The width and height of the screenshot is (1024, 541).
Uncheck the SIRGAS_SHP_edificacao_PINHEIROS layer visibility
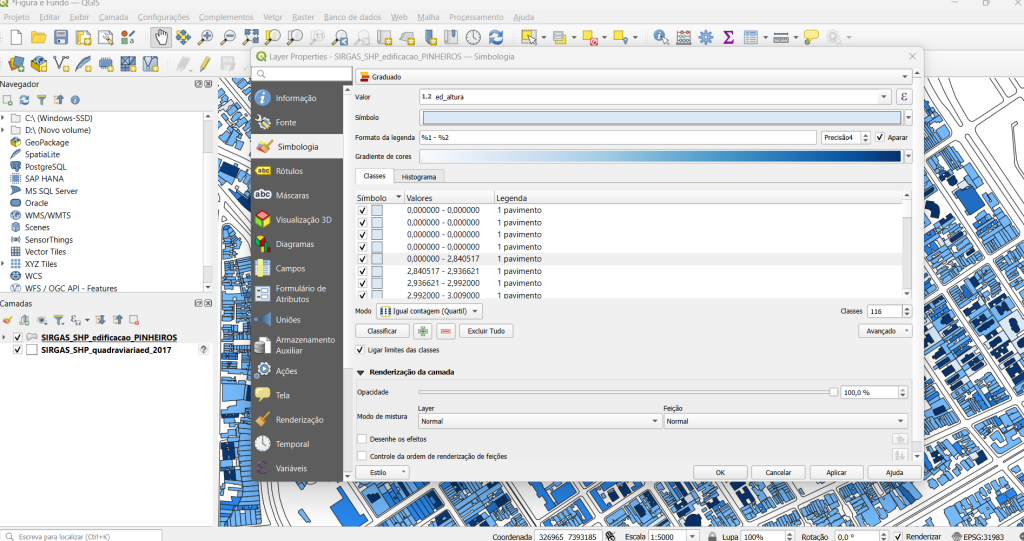click(x=18, y=338)
